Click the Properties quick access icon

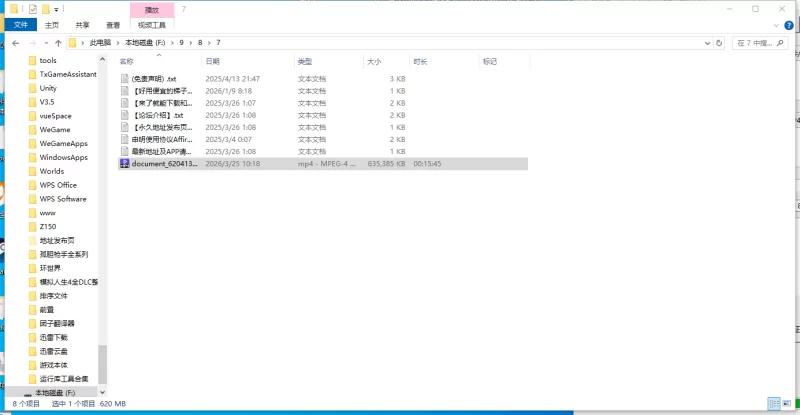(x=33, y=9)
